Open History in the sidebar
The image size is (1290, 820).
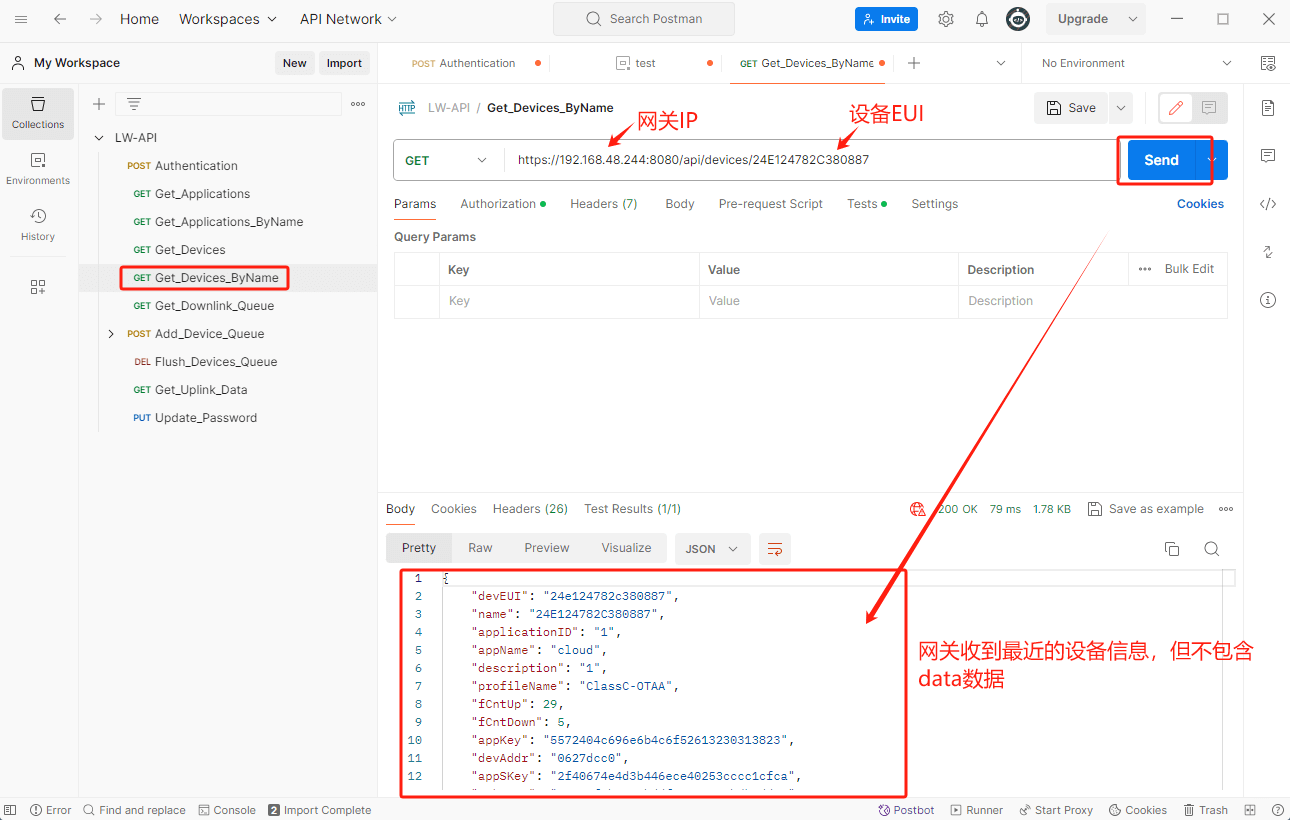pyautogui.click(x=38, y=225)
